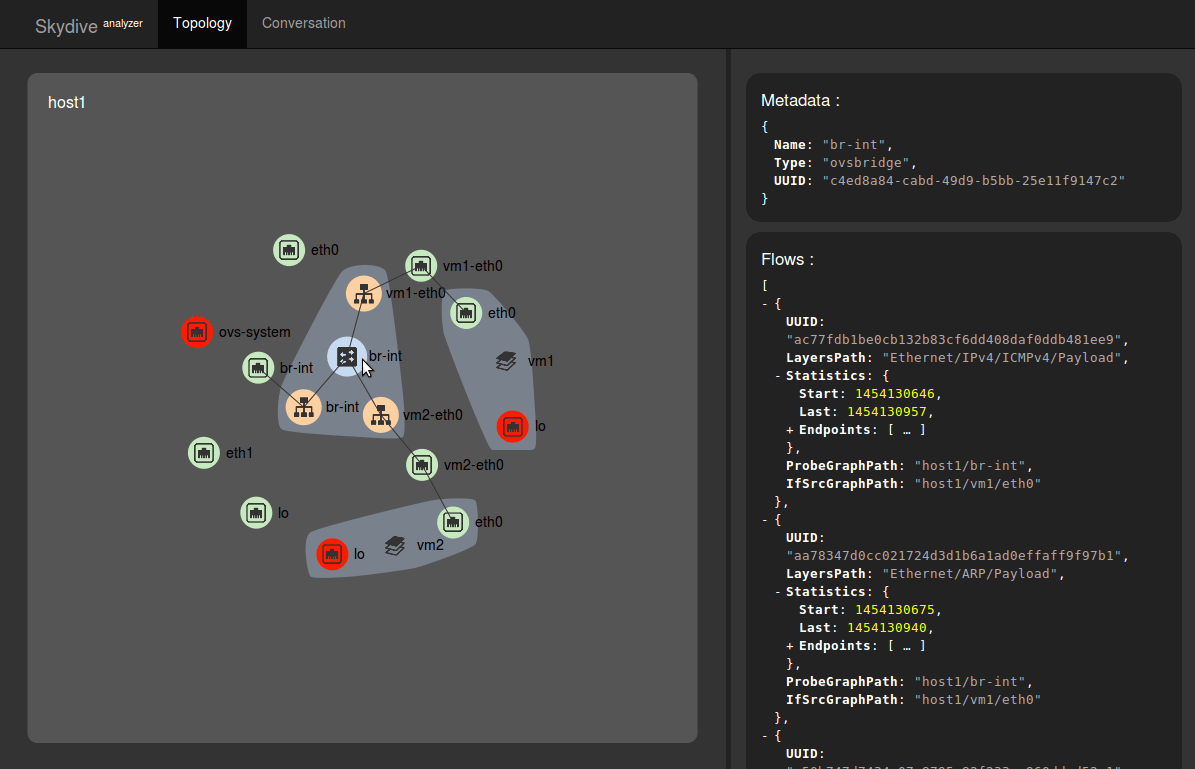The width and height of the screenshot is (1195, 769).
Task: Click the orange vm1-eth0 port node
Action: tap(364, 293)
